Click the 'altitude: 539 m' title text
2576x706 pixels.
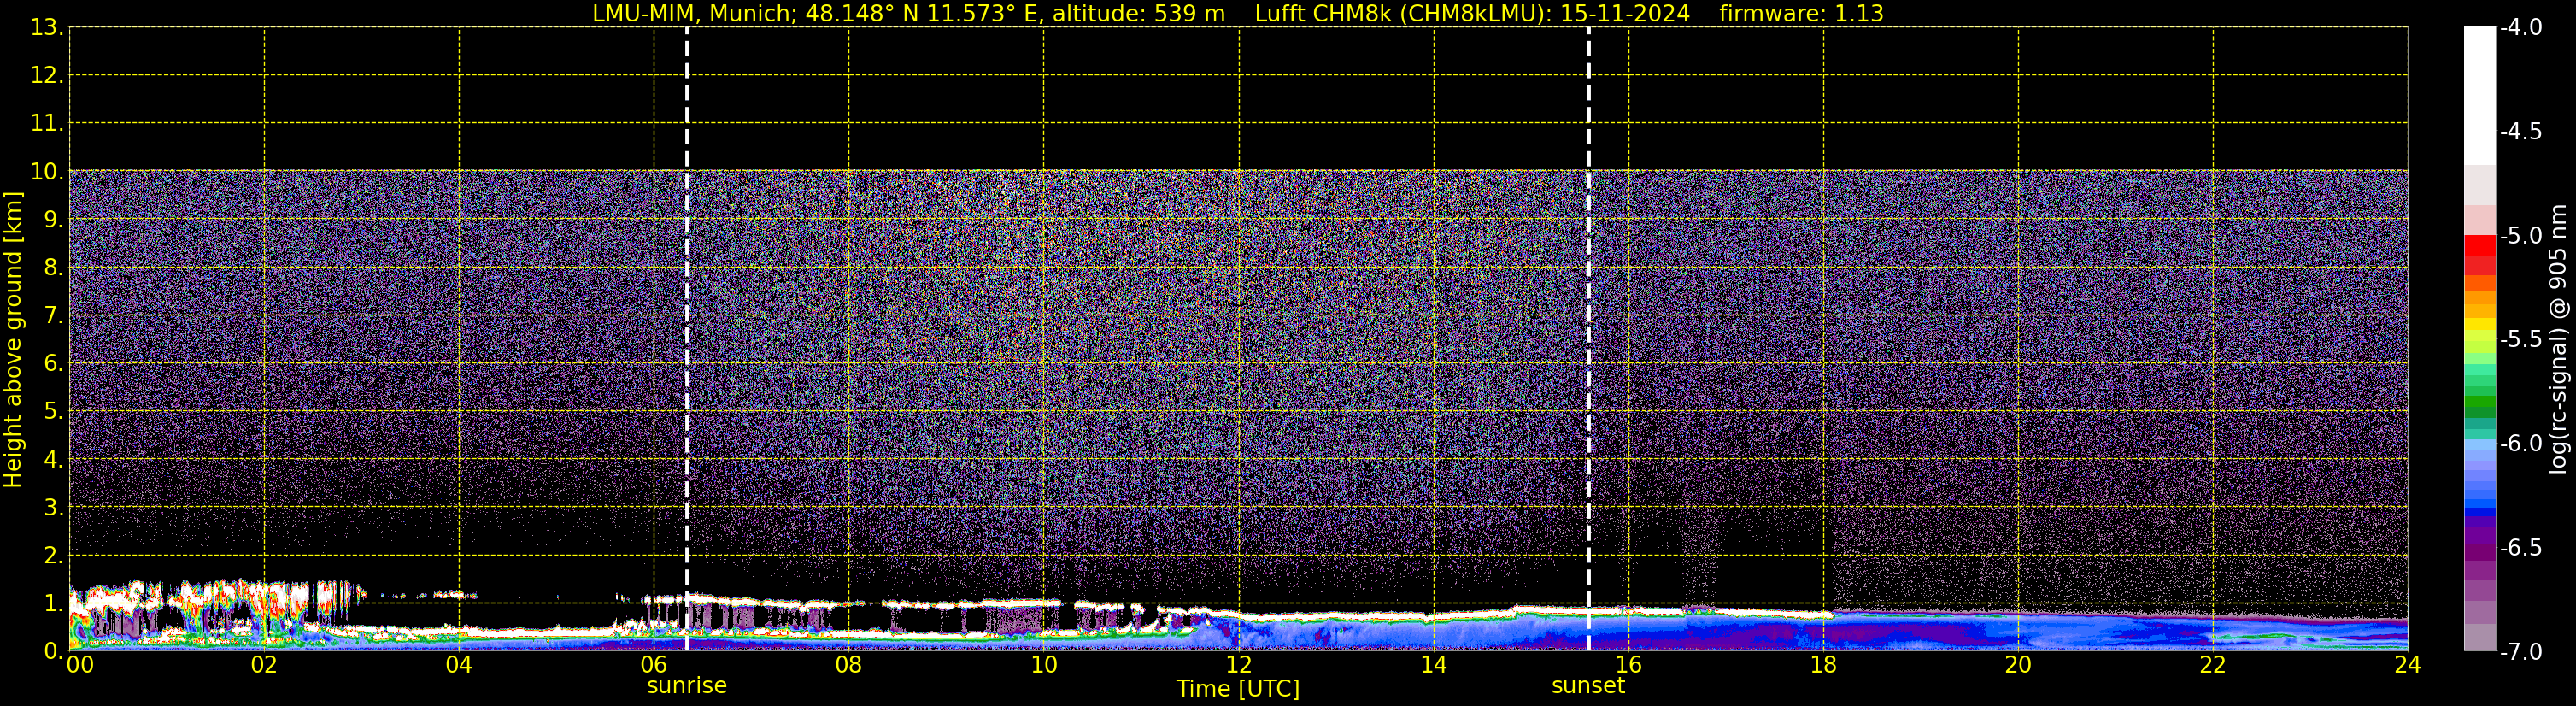1138,14
